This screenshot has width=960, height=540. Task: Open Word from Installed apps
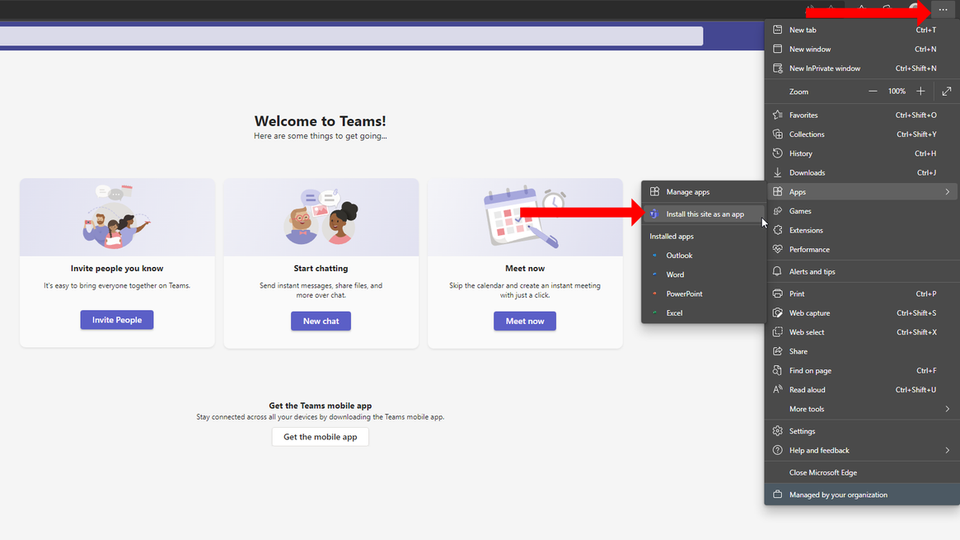[703, 274]
